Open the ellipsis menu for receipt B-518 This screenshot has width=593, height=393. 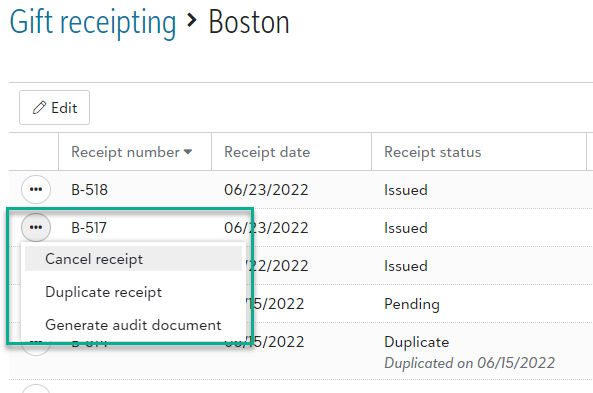pos(36,190)
